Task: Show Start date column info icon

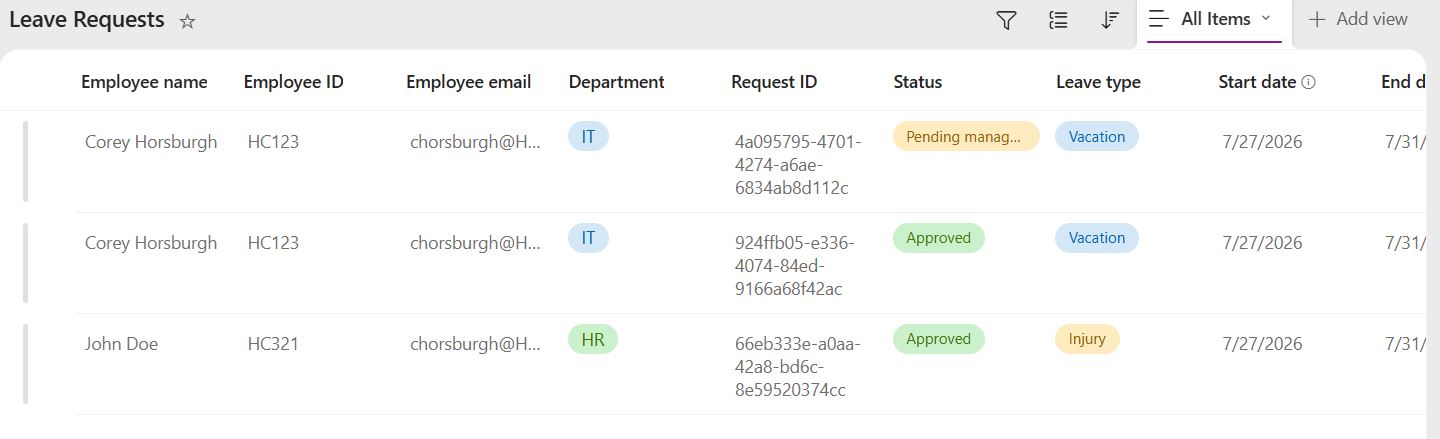Action: click(x=1308, y=83)
